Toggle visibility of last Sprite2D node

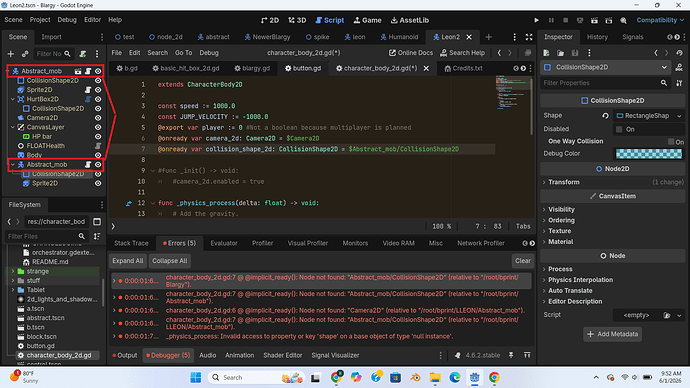(98, 183)
